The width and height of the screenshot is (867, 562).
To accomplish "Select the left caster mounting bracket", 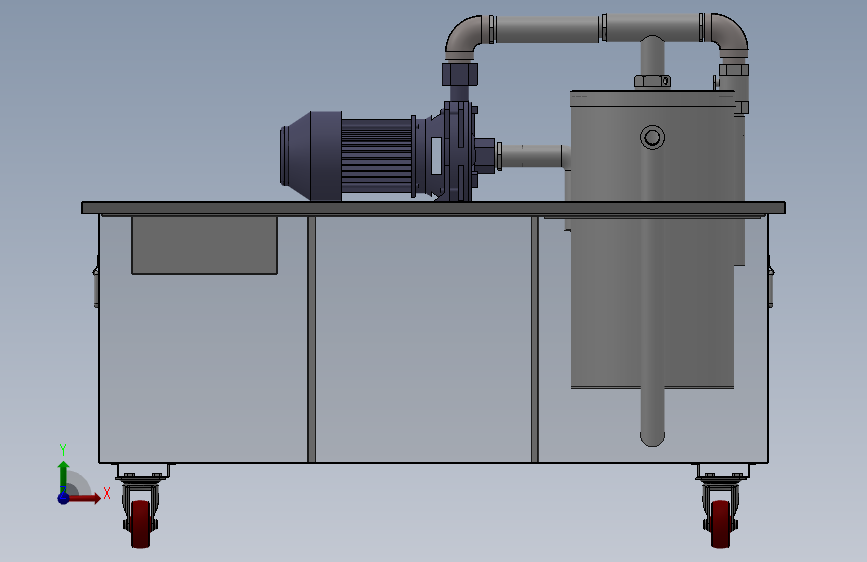I will point(143,471).
